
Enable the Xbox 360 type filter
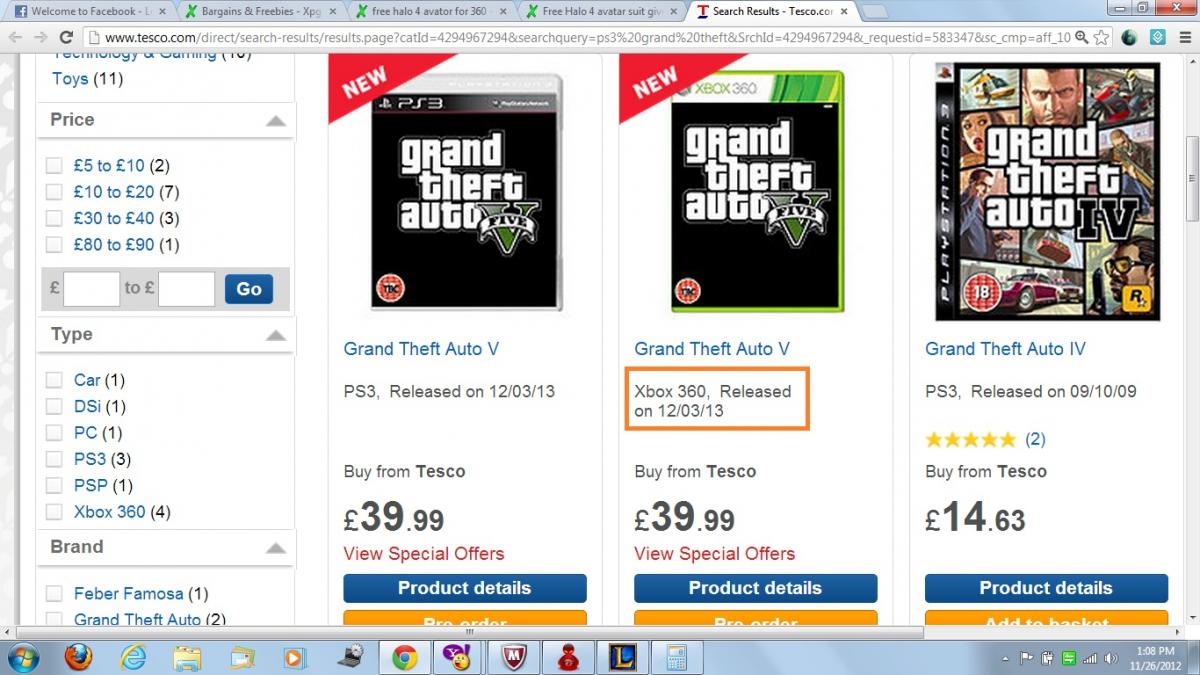click(54, 511)
